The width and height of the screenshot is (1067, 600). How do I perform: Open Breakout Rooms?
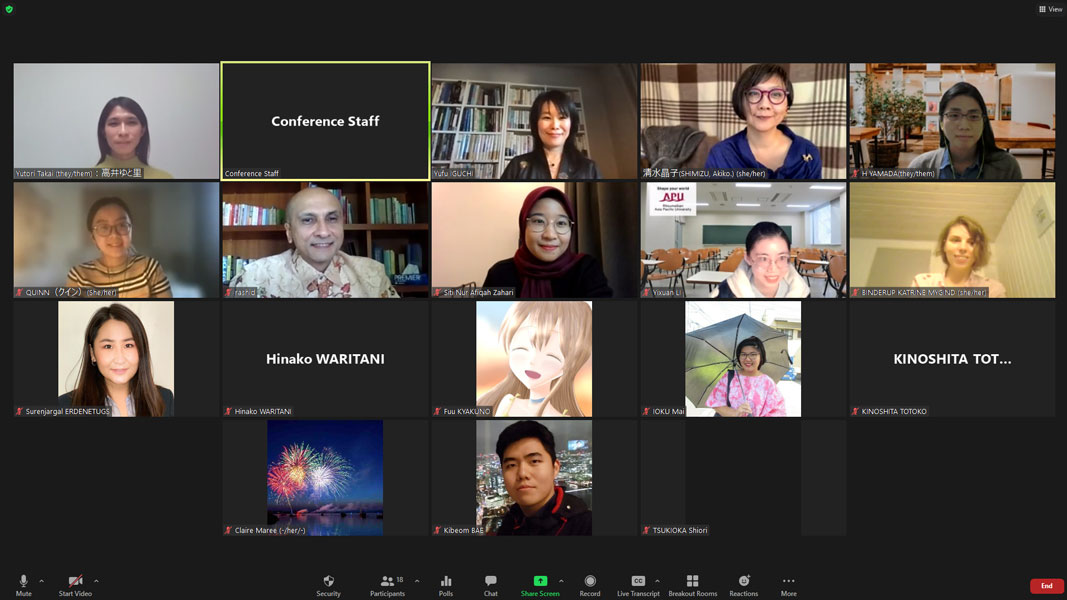click(x=692, y=585)
